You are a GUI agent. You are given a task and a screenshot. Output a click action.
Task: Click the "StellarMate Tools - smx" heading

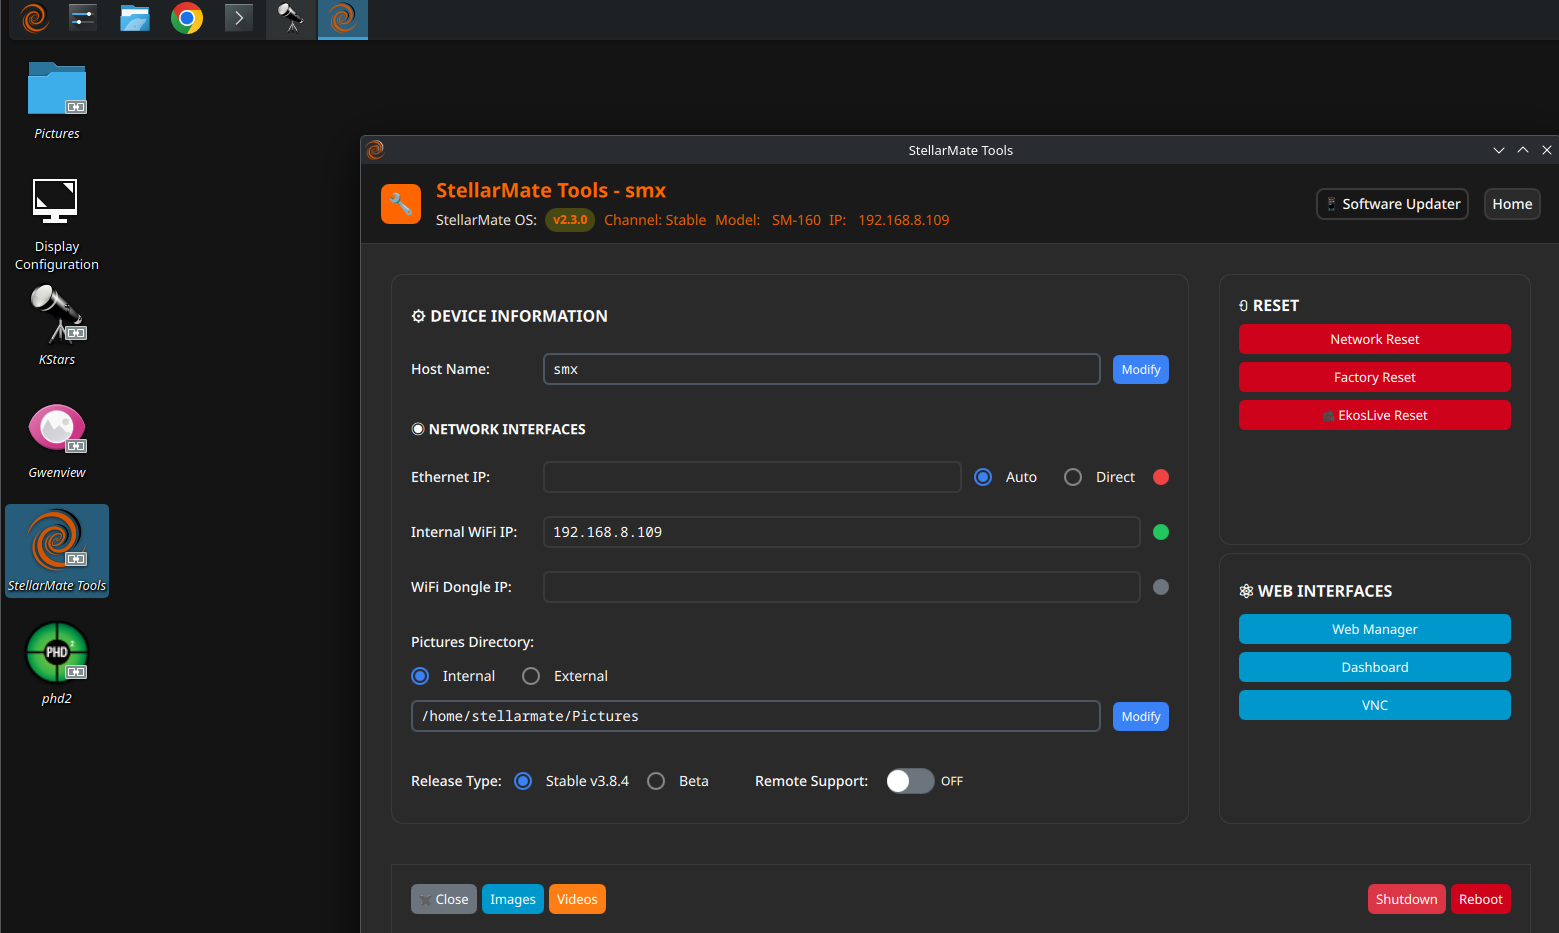click(551, 190)
